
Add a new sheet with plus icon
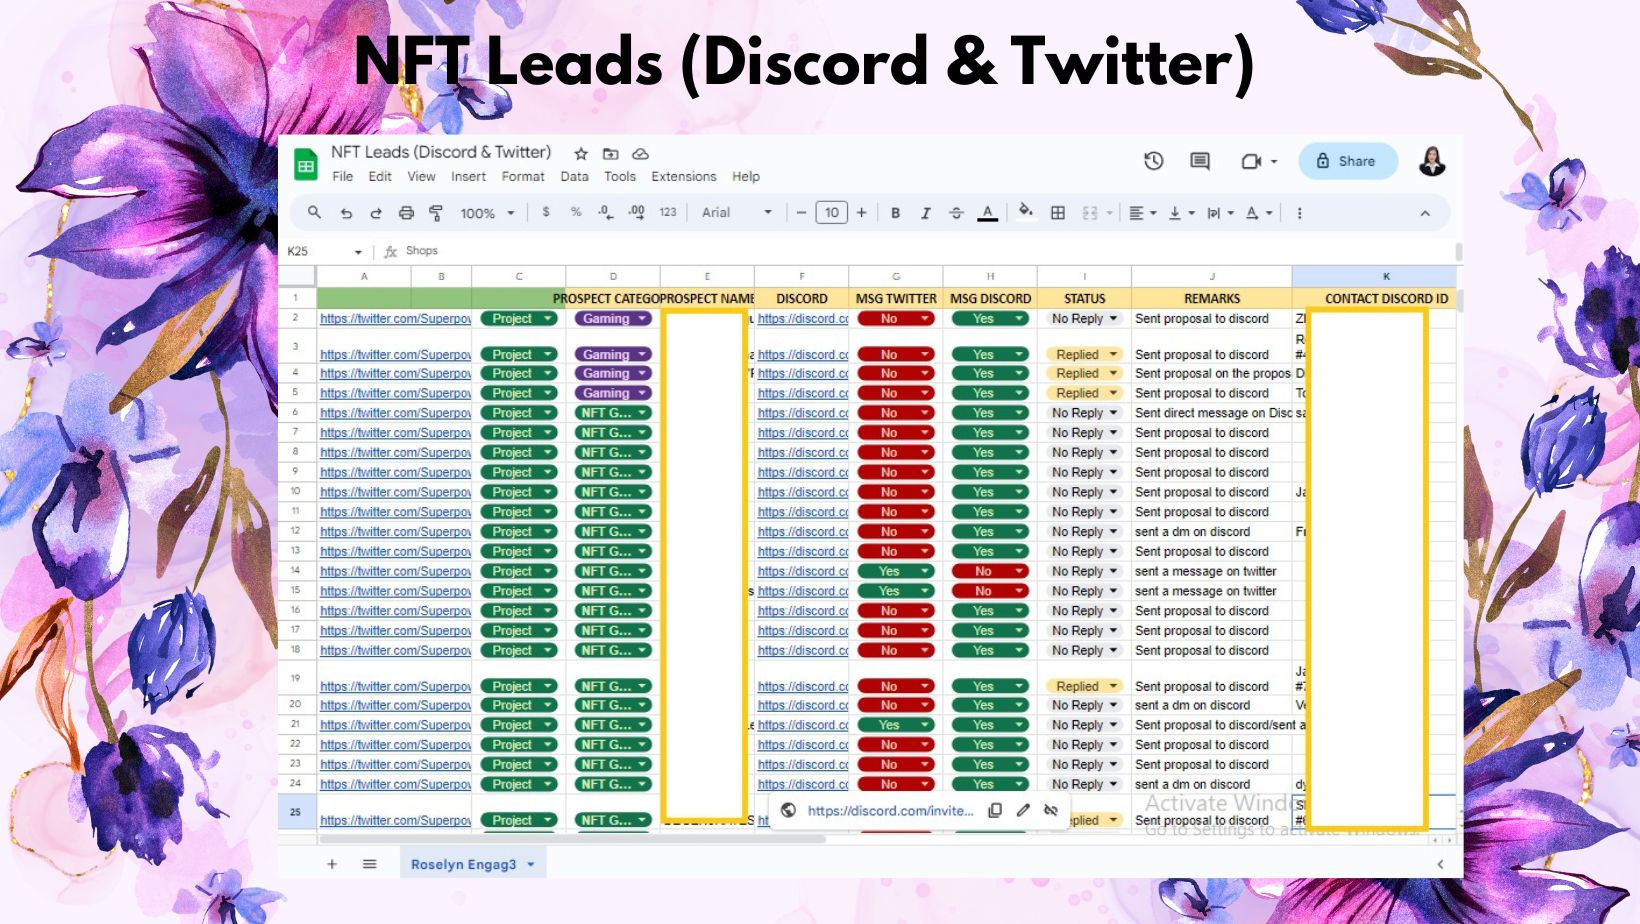tap(332, 864)
